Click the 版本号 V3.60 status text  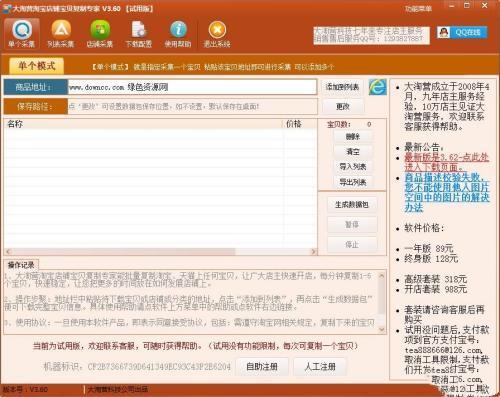click(25, 389)
